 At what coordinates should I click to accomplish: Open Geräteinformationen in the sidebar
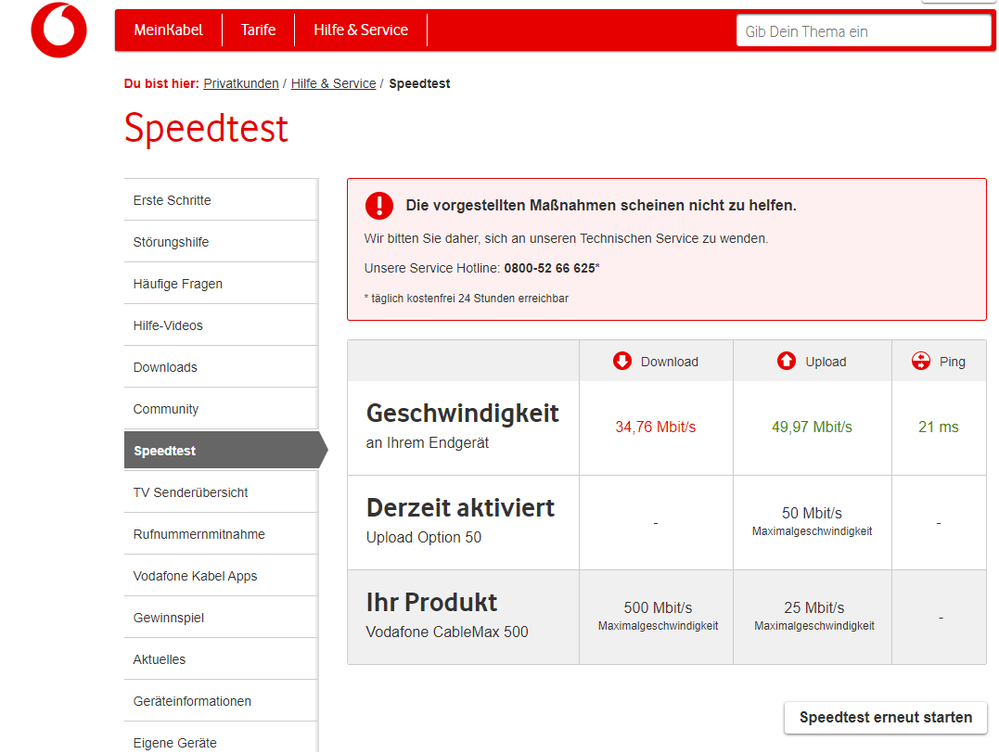point(220,701)
